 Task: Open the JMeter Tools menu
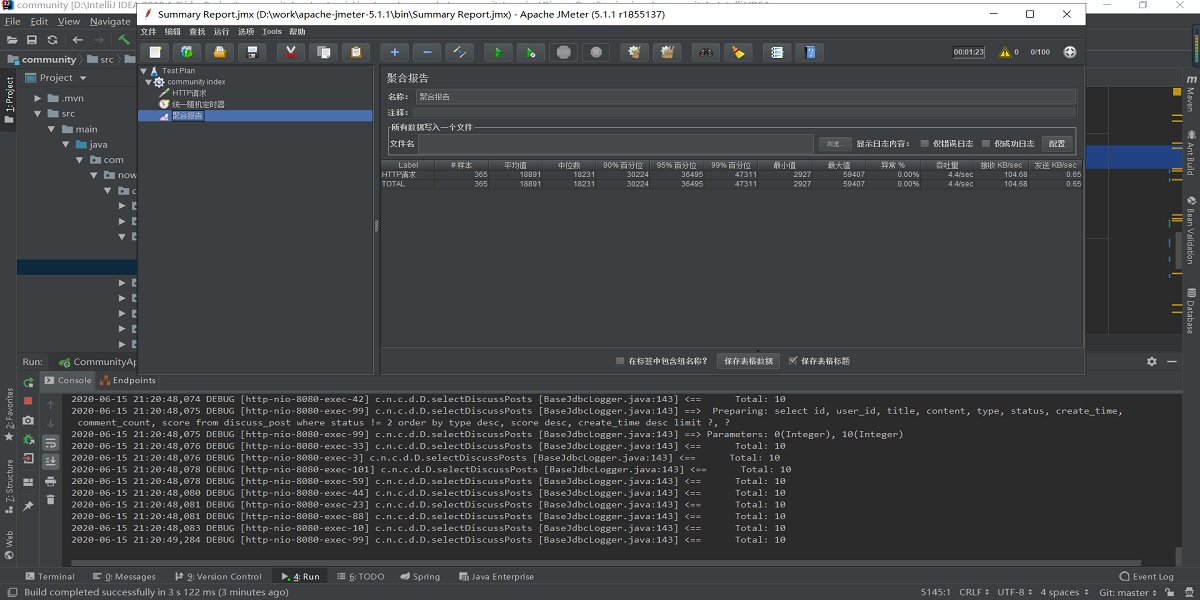point(272,32)
